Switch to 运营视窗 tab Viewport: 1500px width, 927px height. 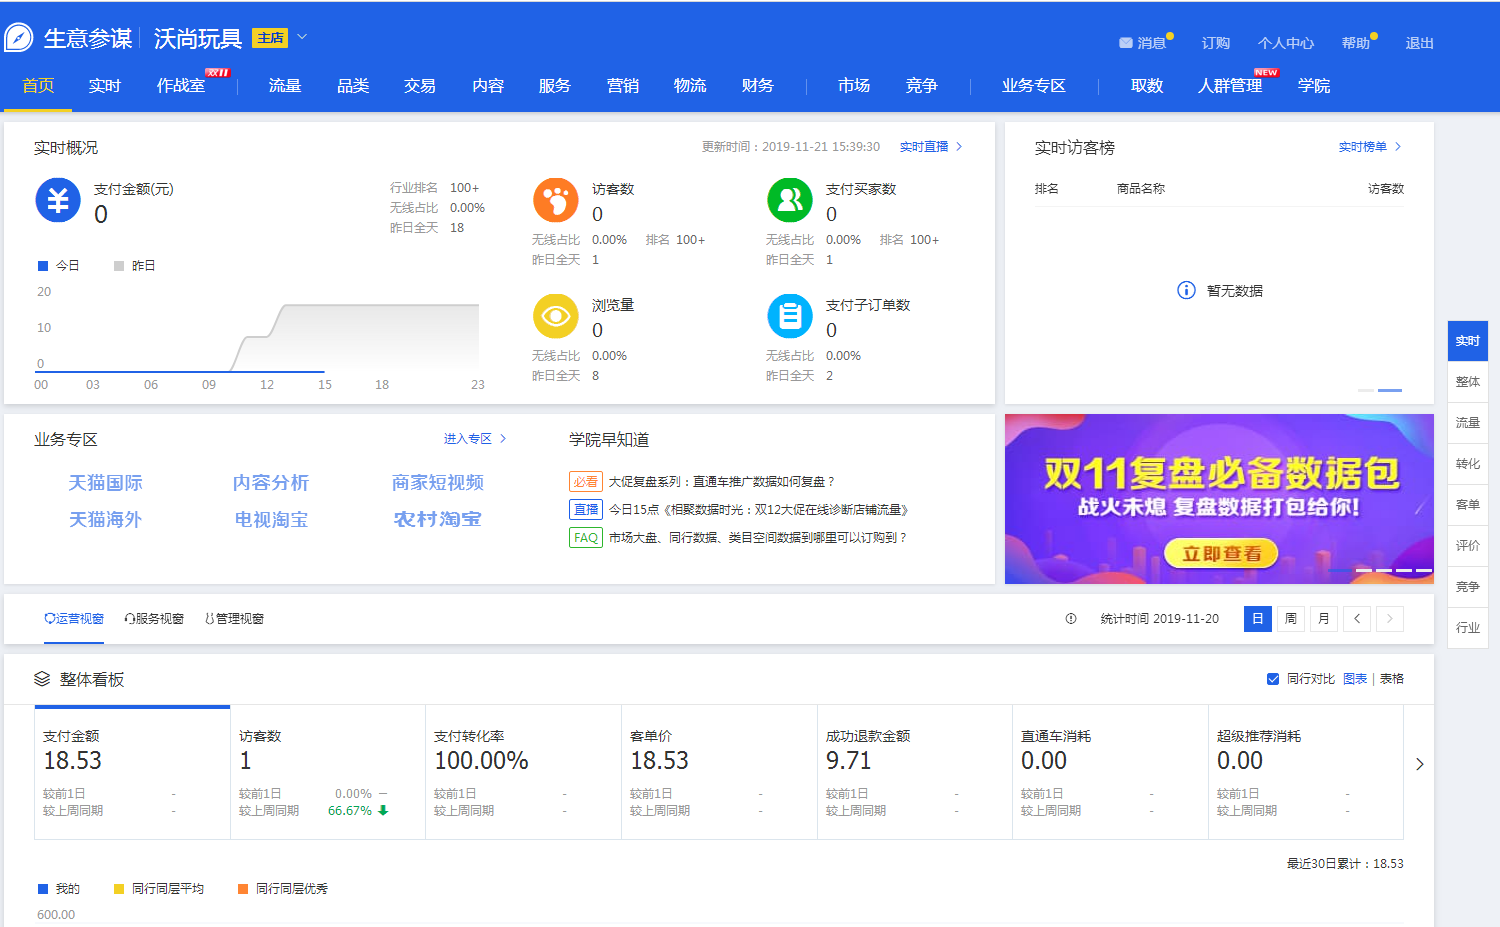74,618
